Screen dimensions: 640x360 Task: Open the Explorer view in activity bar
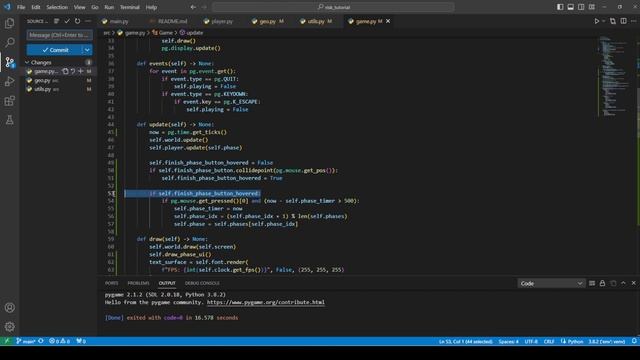point(9,23)
